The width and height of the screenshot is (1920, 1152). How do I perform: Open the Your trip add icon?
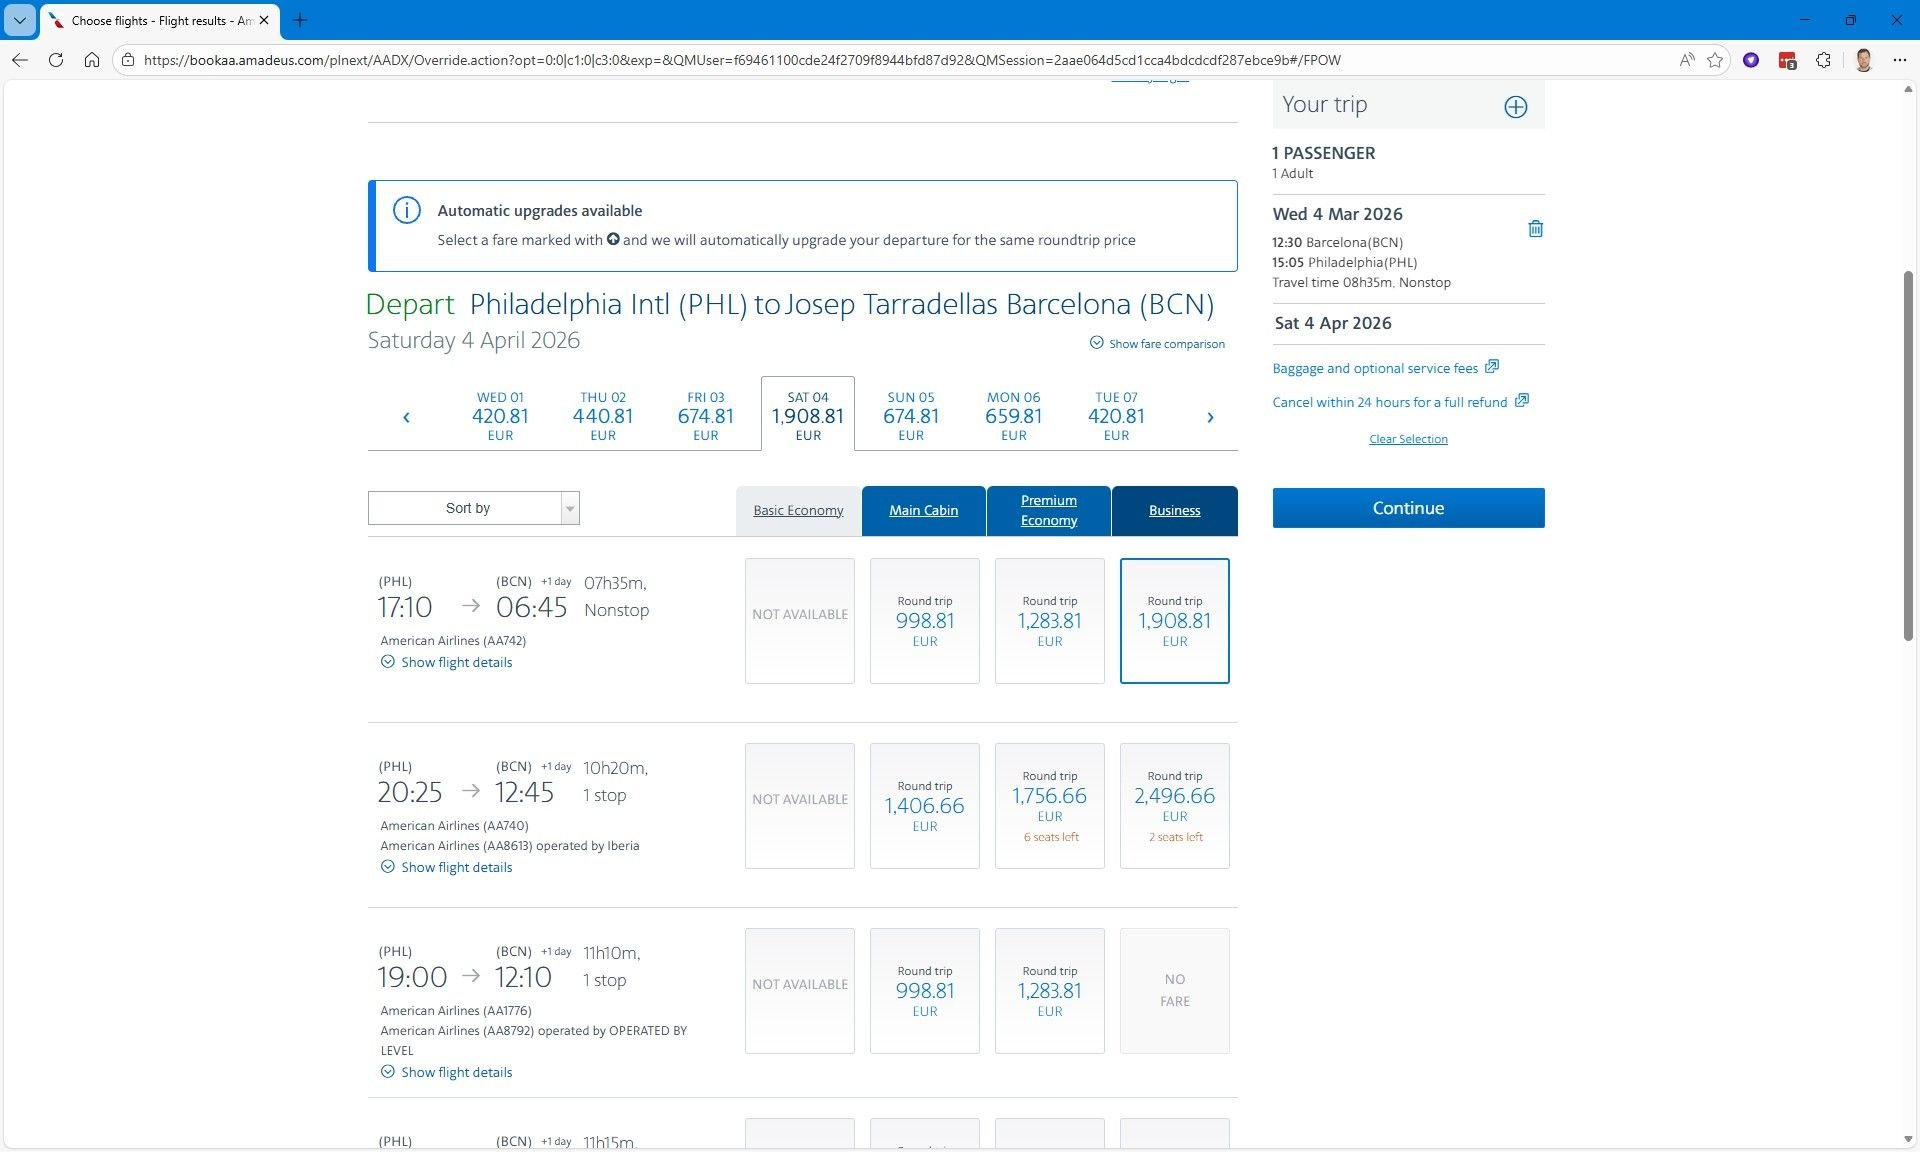pos(1515,106)
